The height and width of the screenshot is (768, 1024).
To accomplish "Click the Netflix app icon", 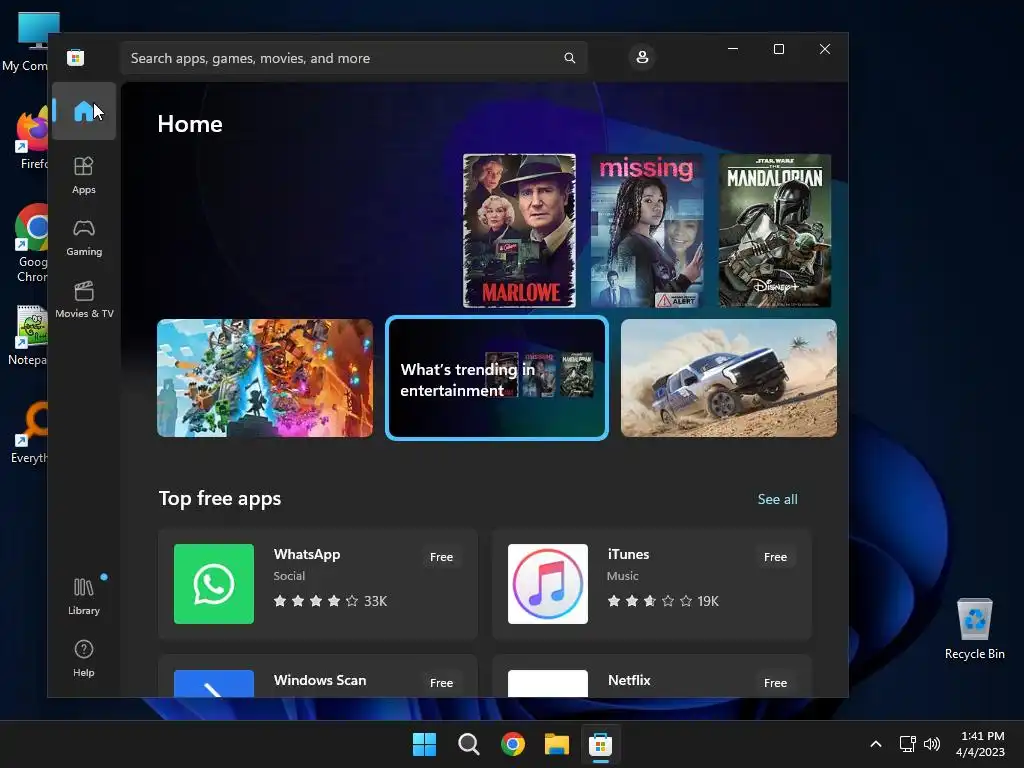I will [x=548, y=683].
